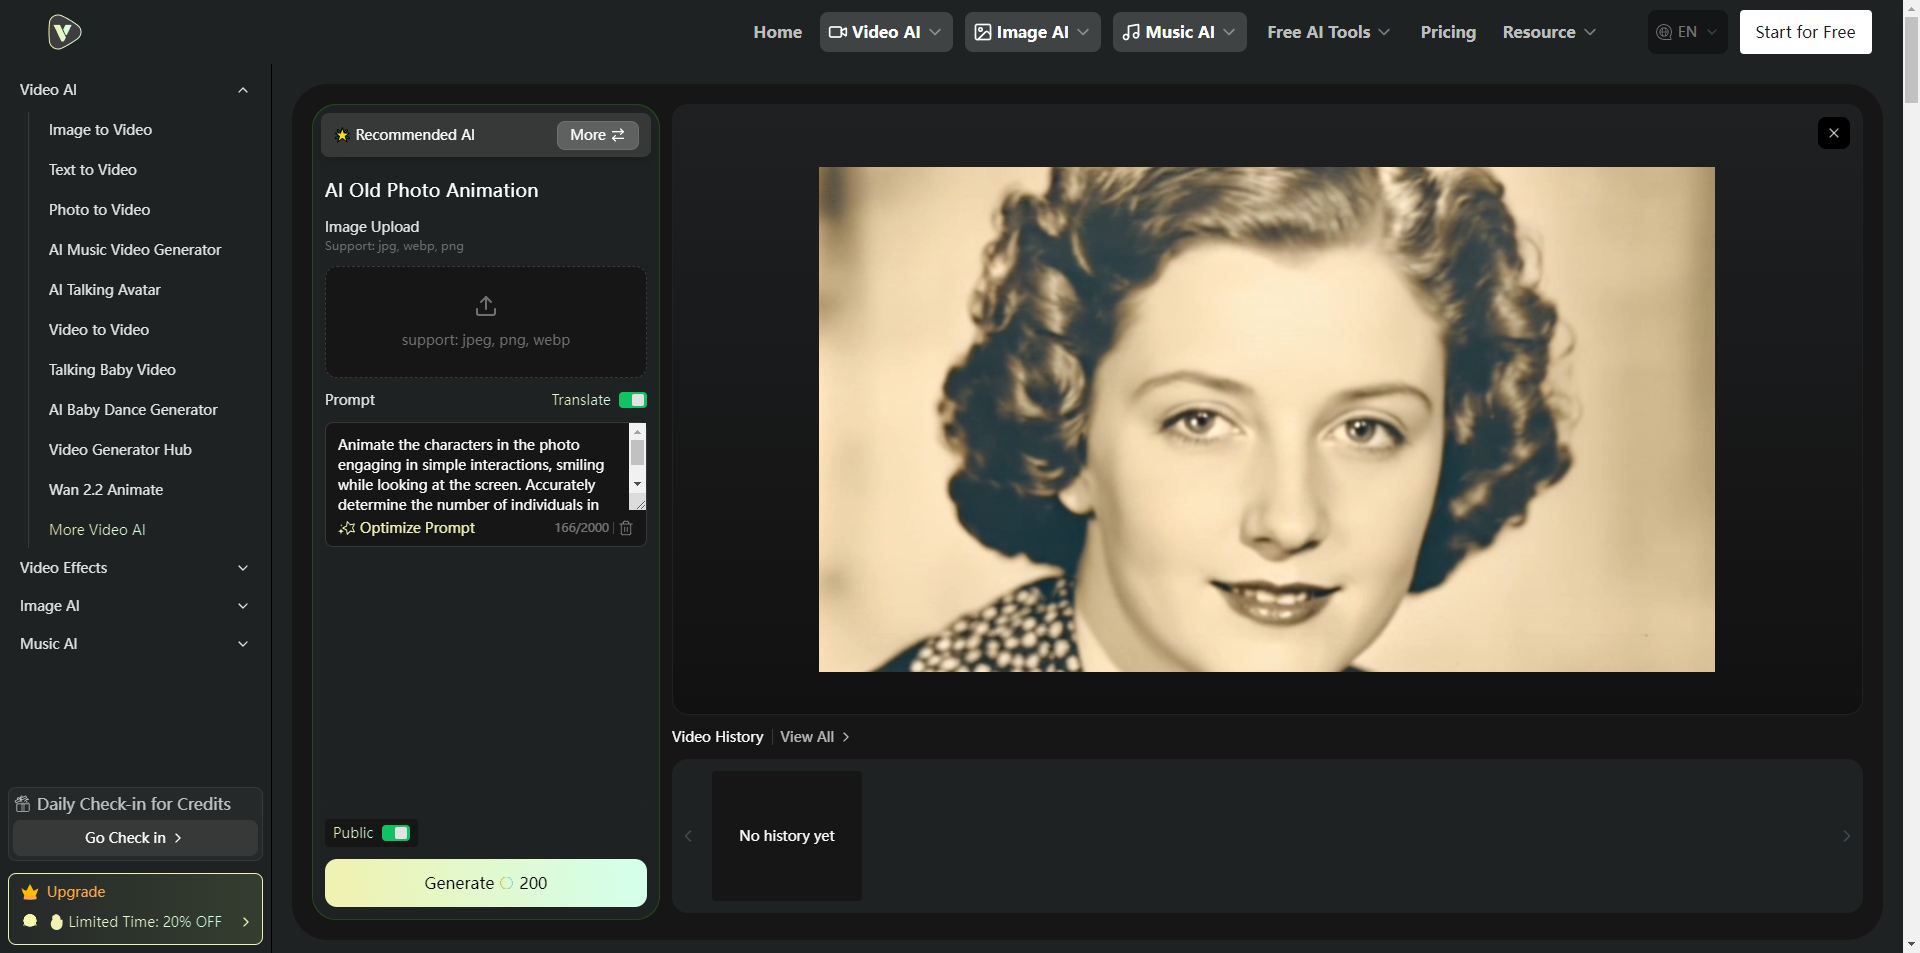This screenshot has width=1920, height=953.
Task: Select Text to Video in sidebar
Action: (x=93, y=170)
